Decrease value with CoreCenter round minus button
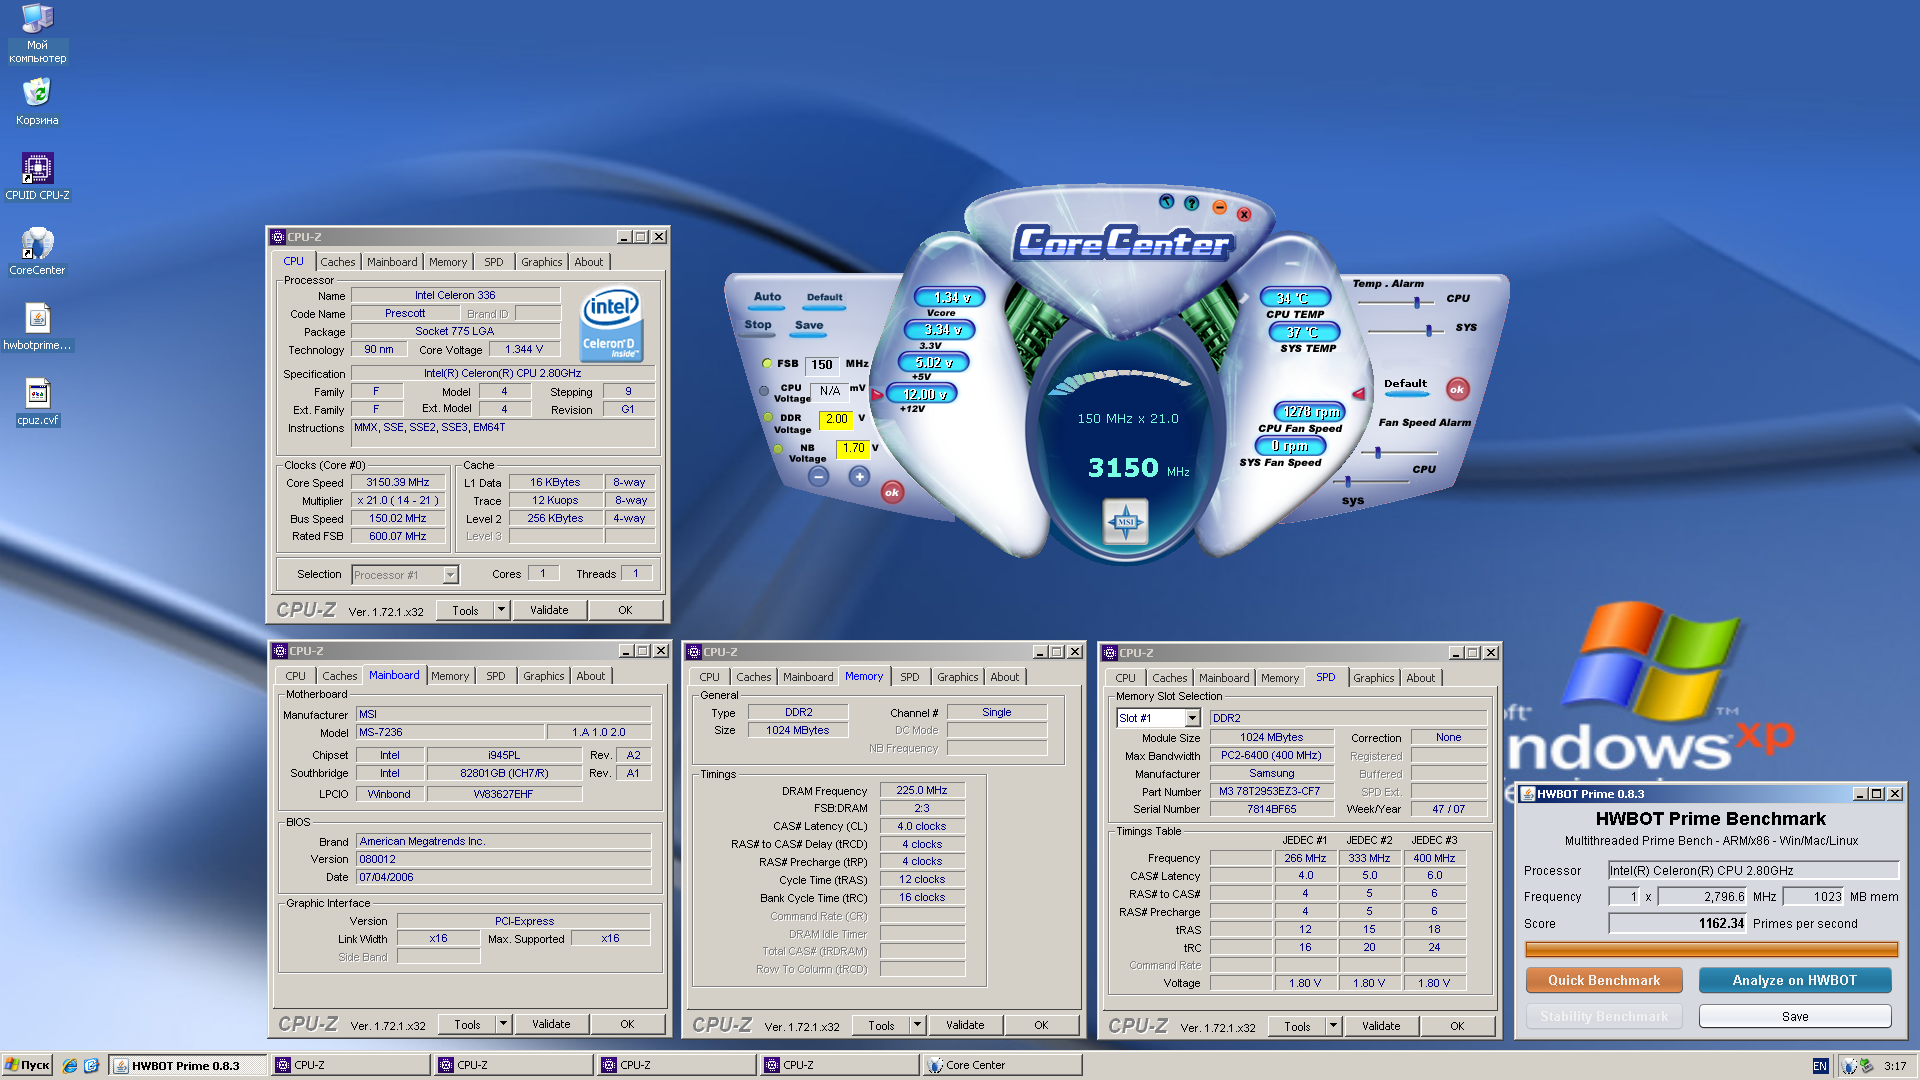 [819, 477]
